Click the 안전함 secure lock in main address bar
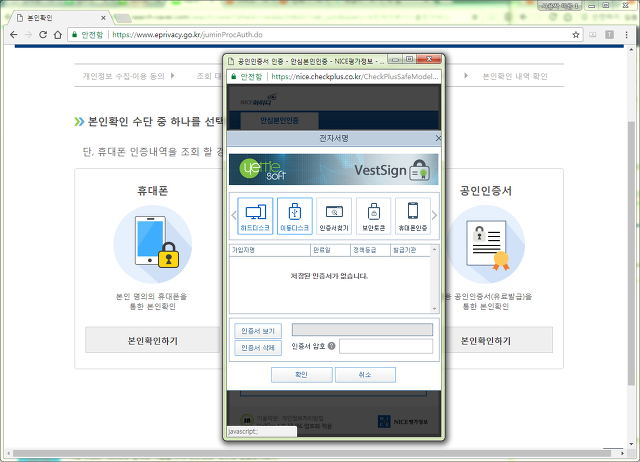640x462 pixels. [x=87, y=35]
